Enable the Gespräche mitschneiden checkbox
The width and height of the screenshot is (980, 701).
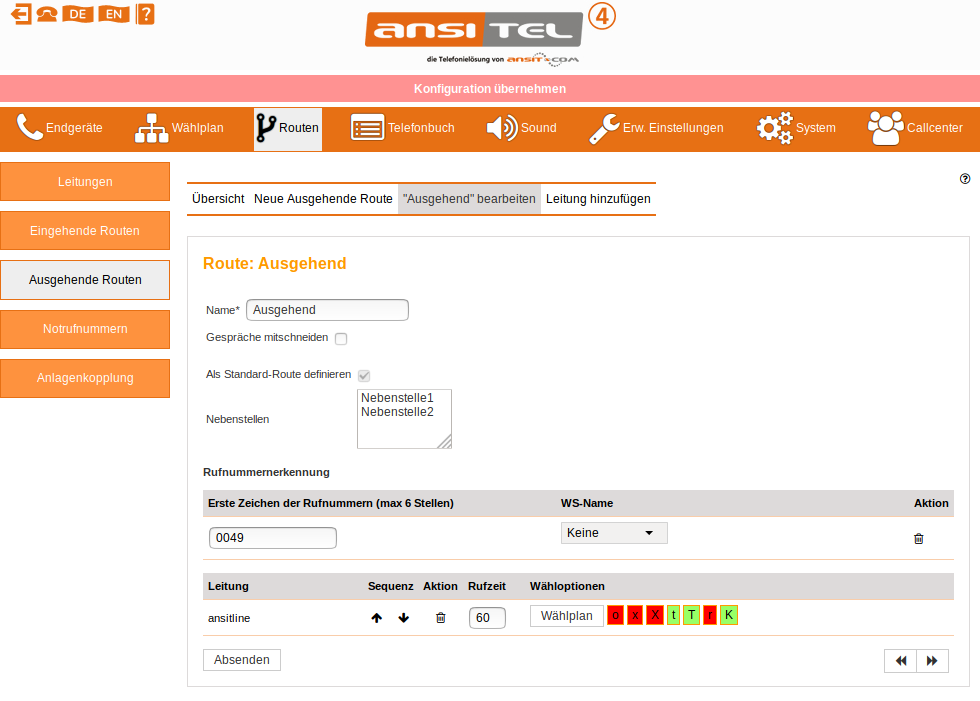point(341,339)
